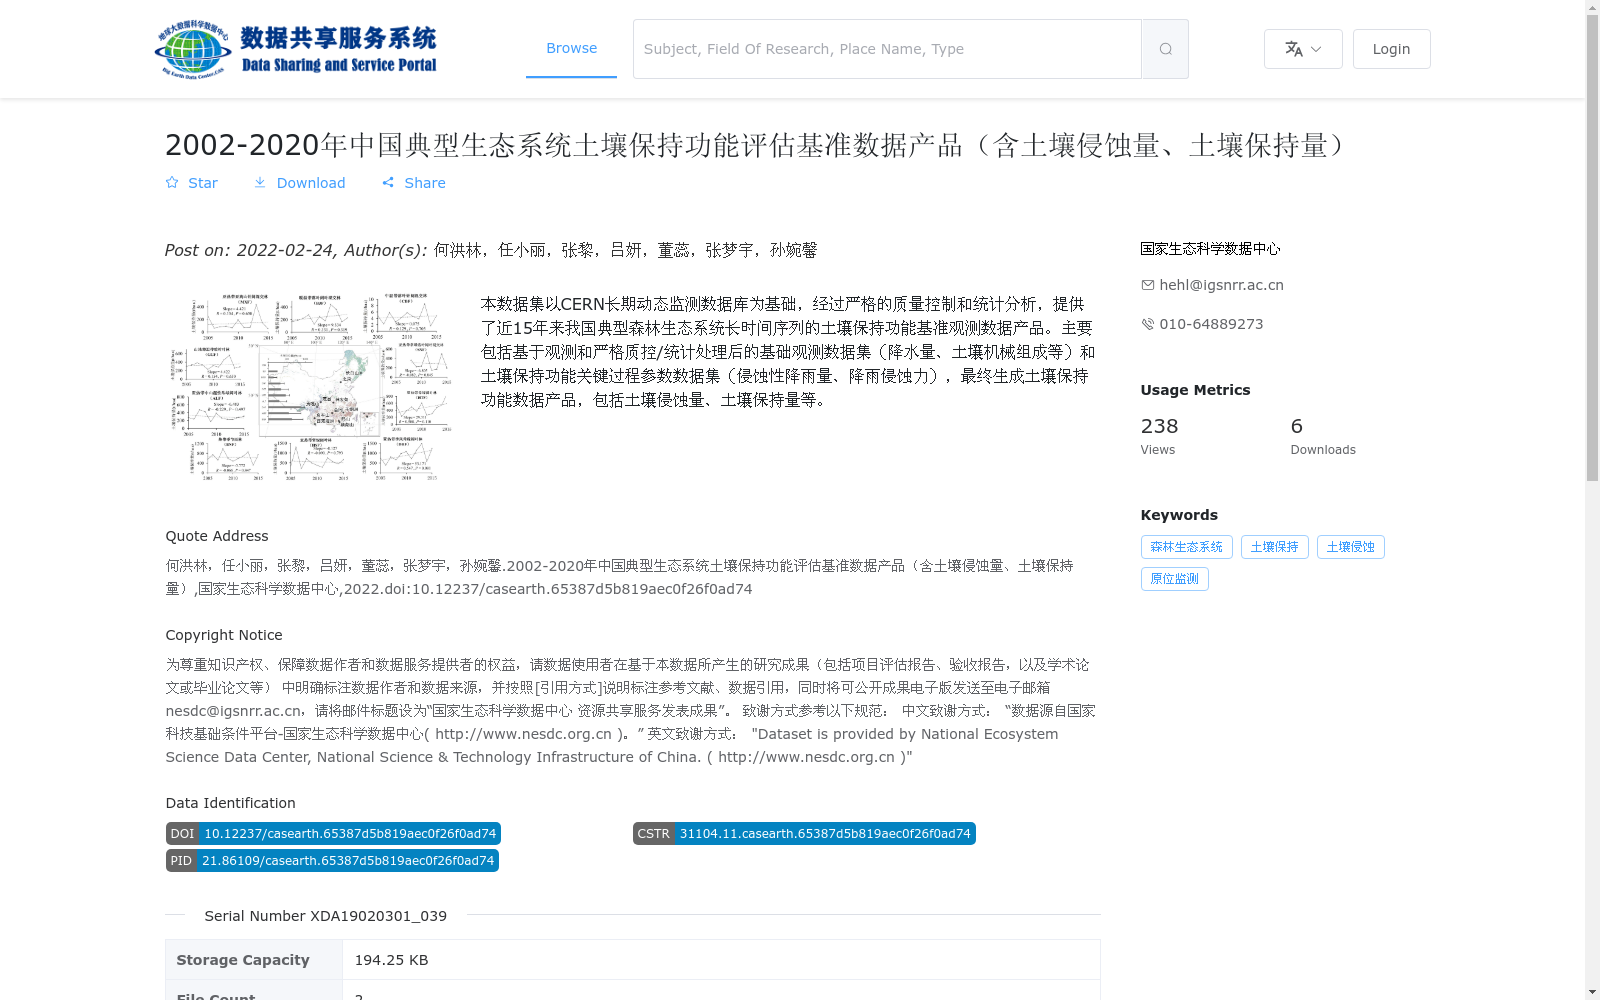Click the page vertical scrollbar thumb
Viewport: 1600px width, 1000px height.
click(1592, 248)
